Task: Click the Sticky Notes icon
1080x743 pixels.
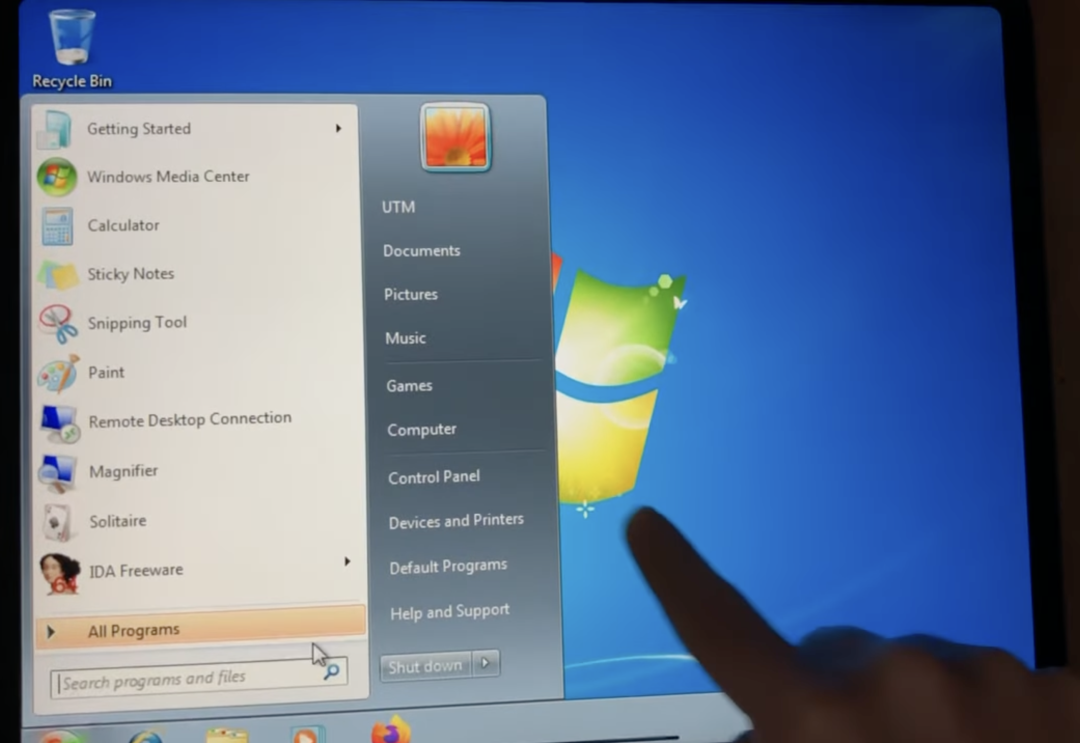Action: 58,275
